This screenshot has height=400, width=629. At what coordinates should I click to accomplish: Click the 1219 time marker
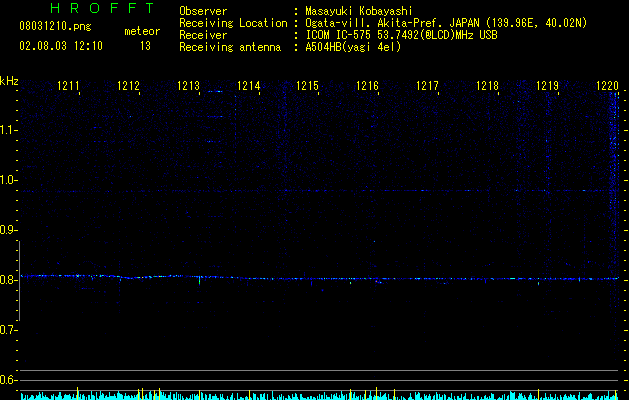point(548,85)
